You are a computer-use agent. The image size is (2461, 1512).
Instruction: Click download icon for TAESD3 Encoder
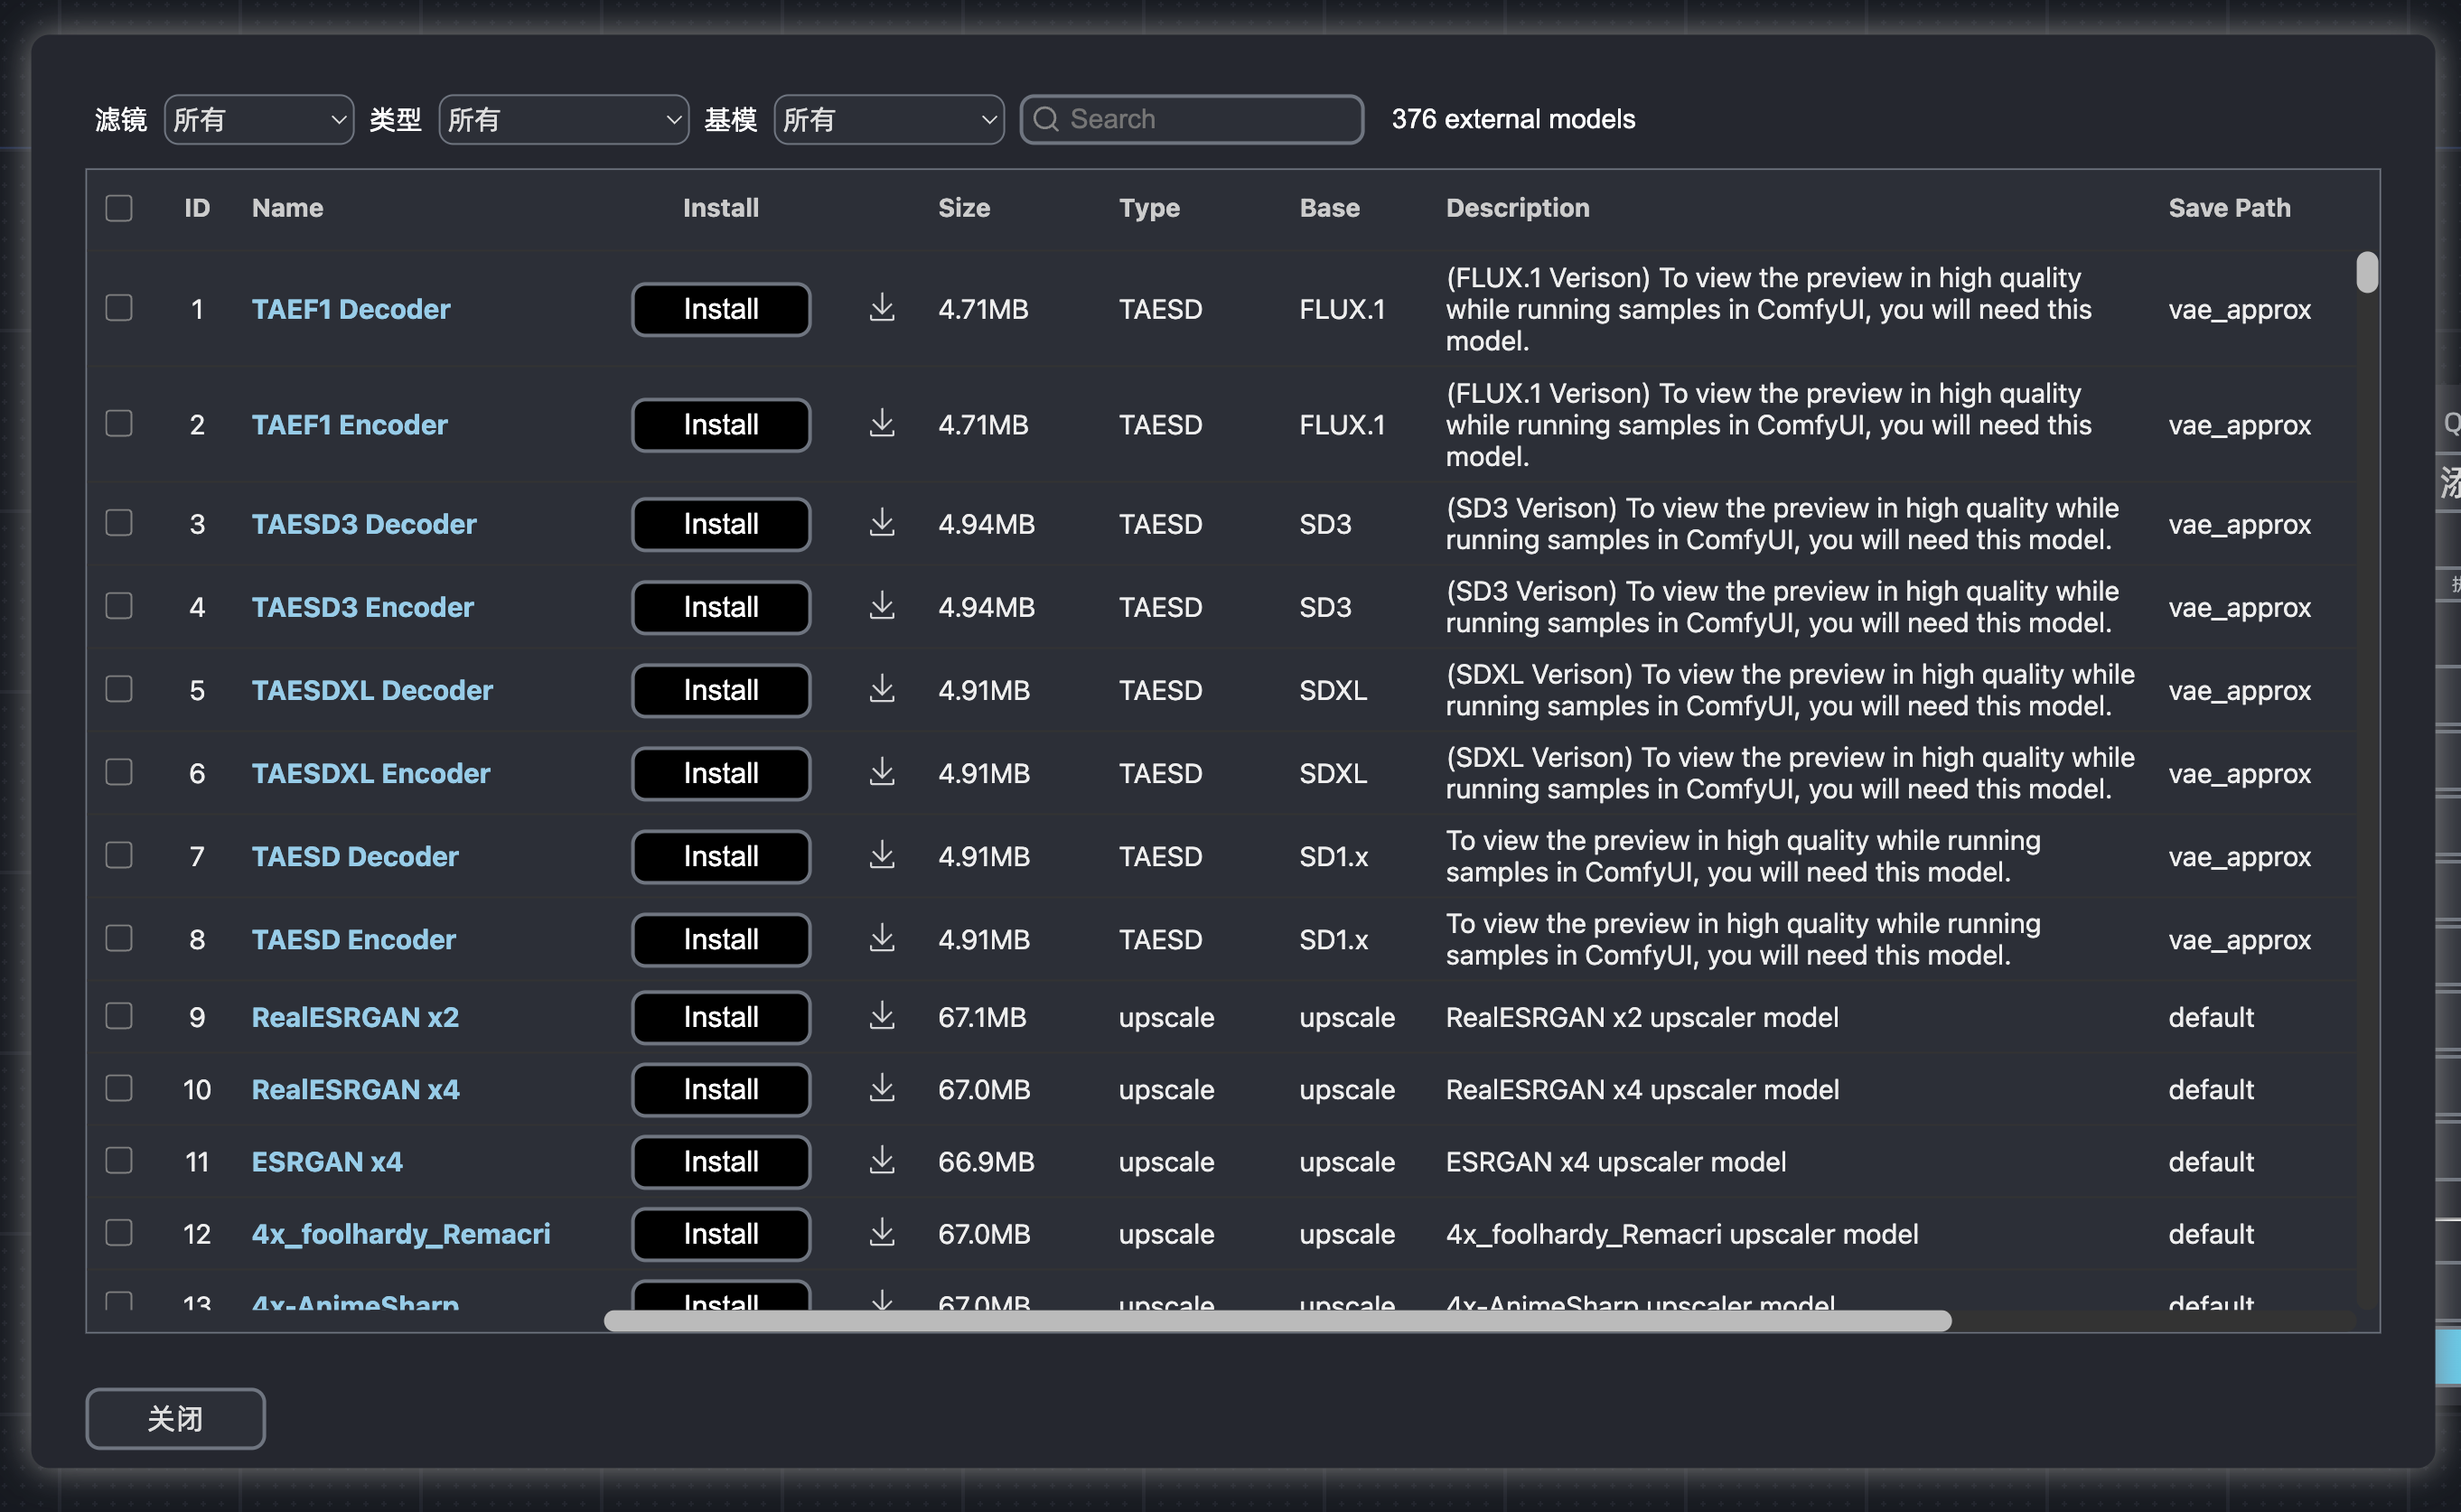[x=881, y=606]
